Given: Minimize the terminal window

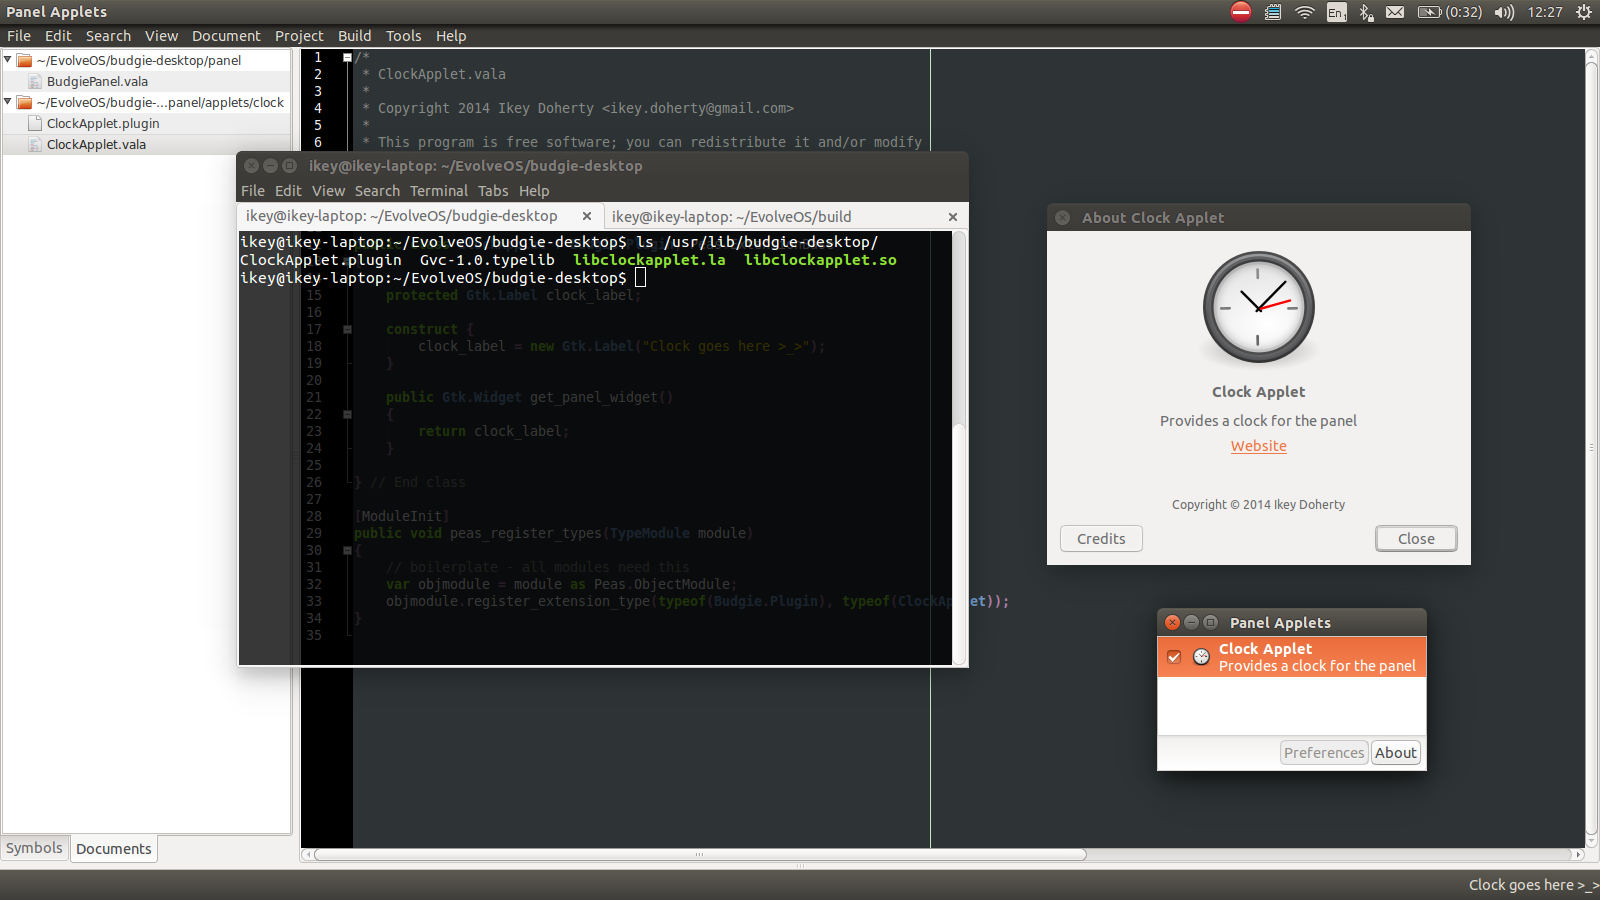Looking at the screenshot, I should [270, 165].
